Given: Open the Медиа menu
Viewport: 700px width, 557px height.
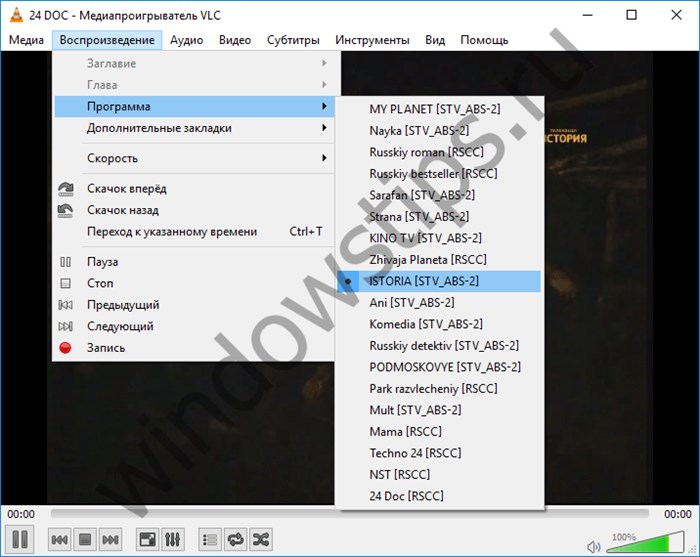Looking at the screenshot, I should (x=26, y=40).
